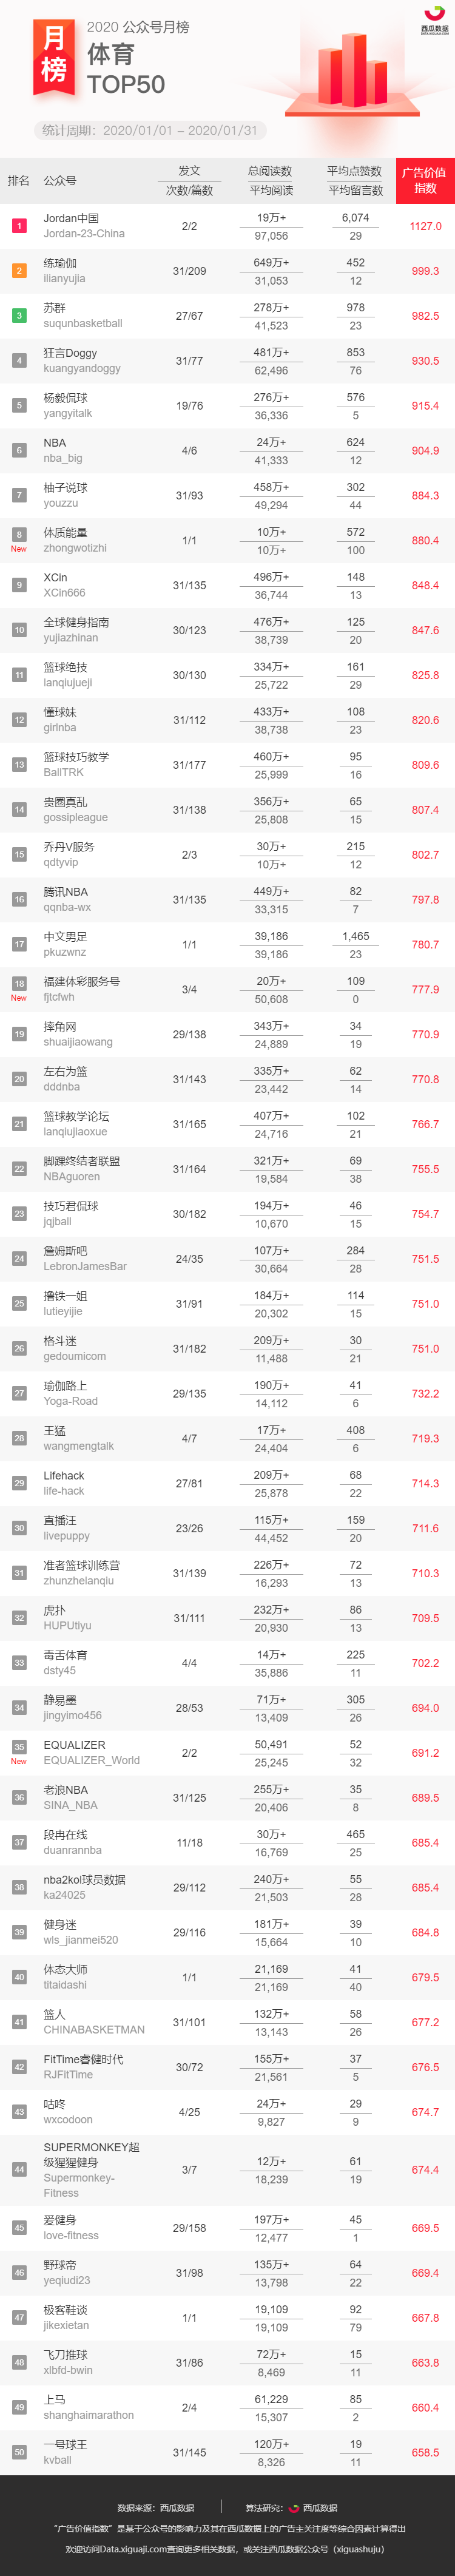Open the 腾讯NBA account row

click(227, 900)
